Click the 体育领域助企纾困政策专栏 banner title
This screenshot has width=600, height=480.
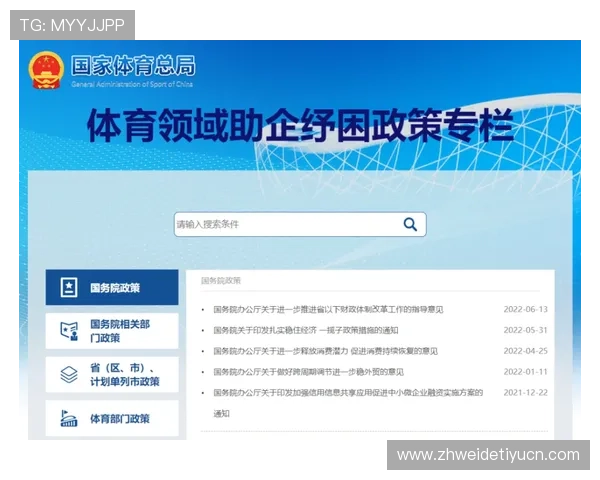(x=300, y=125)
